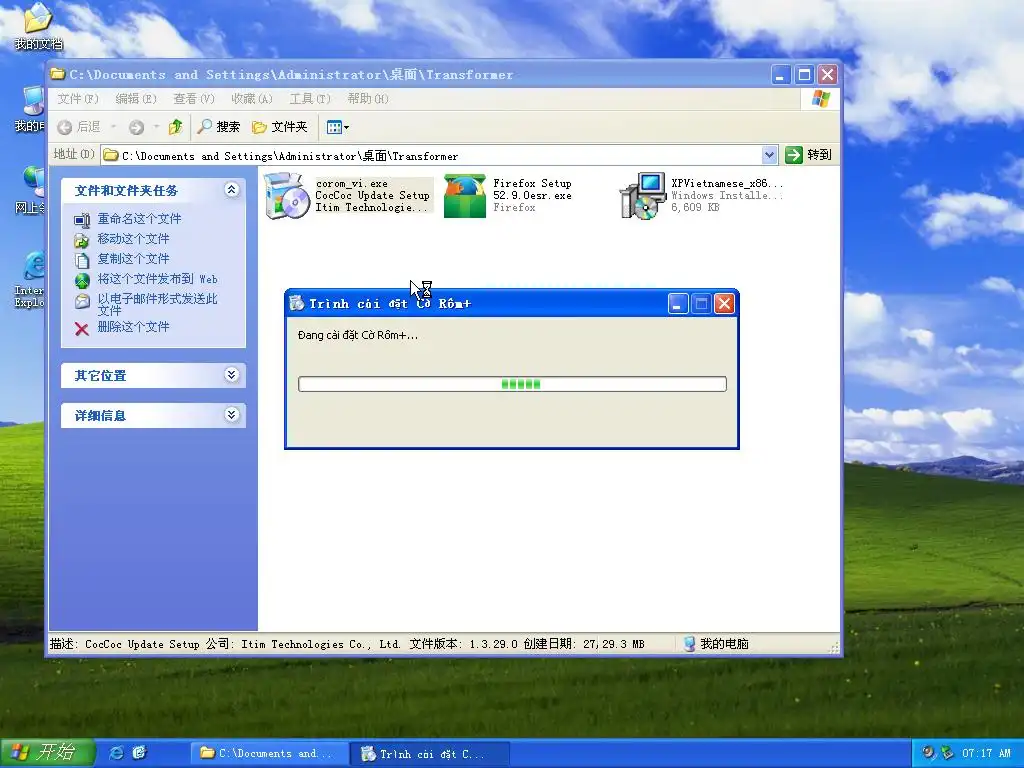Open the Tools (工具) menu

click(310, 99)
